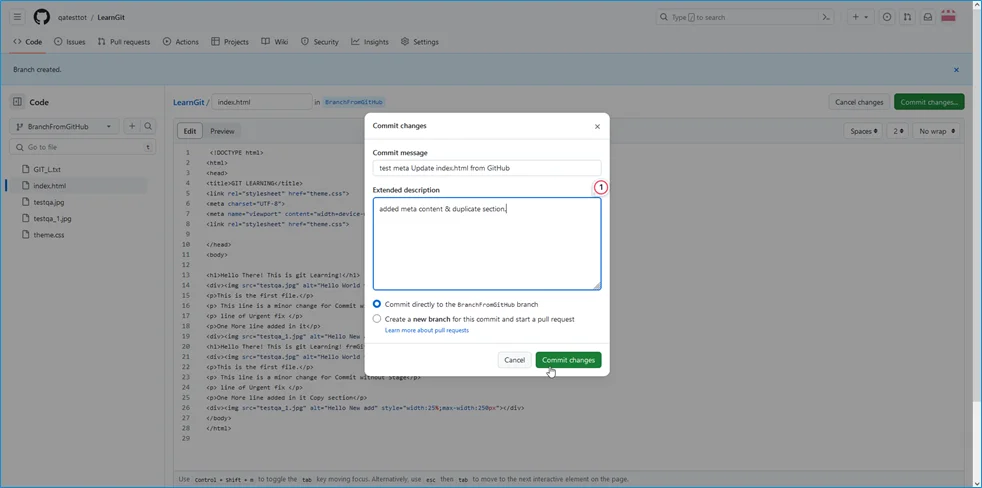Viewport: 982px width, 488px height.
Task: Switch to the Preview tab
Action: pos(222,131)
